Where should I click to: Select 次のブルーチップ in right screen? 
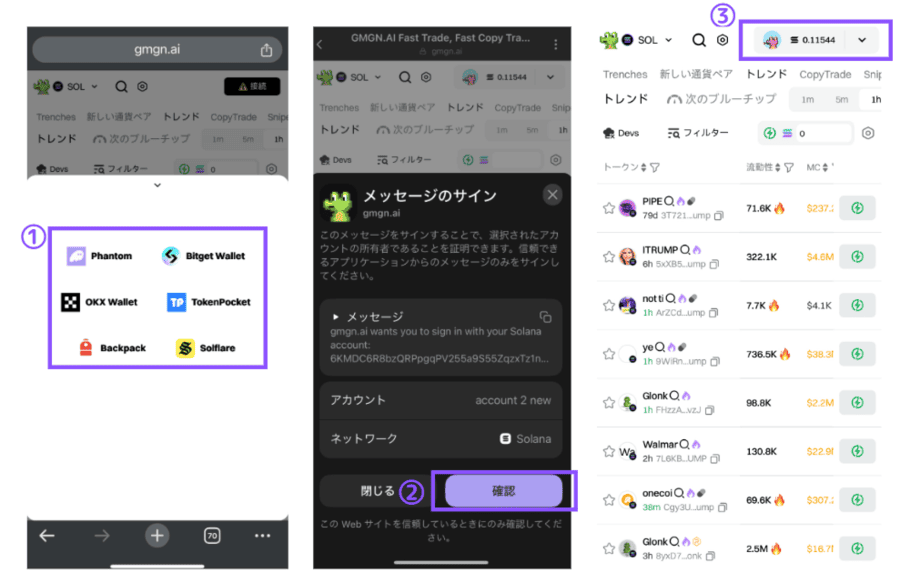click(721, 99)
